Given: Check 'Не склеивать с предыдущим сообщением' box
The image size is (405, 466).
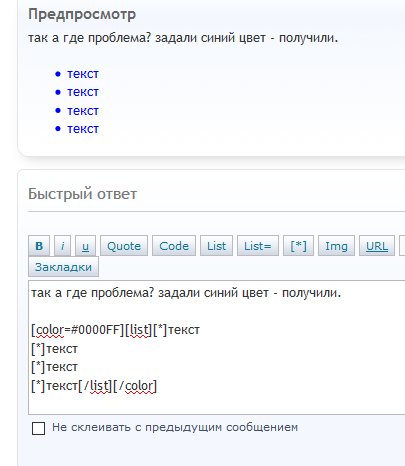Looking at the screenshot, I should click(x=38, y=428).
